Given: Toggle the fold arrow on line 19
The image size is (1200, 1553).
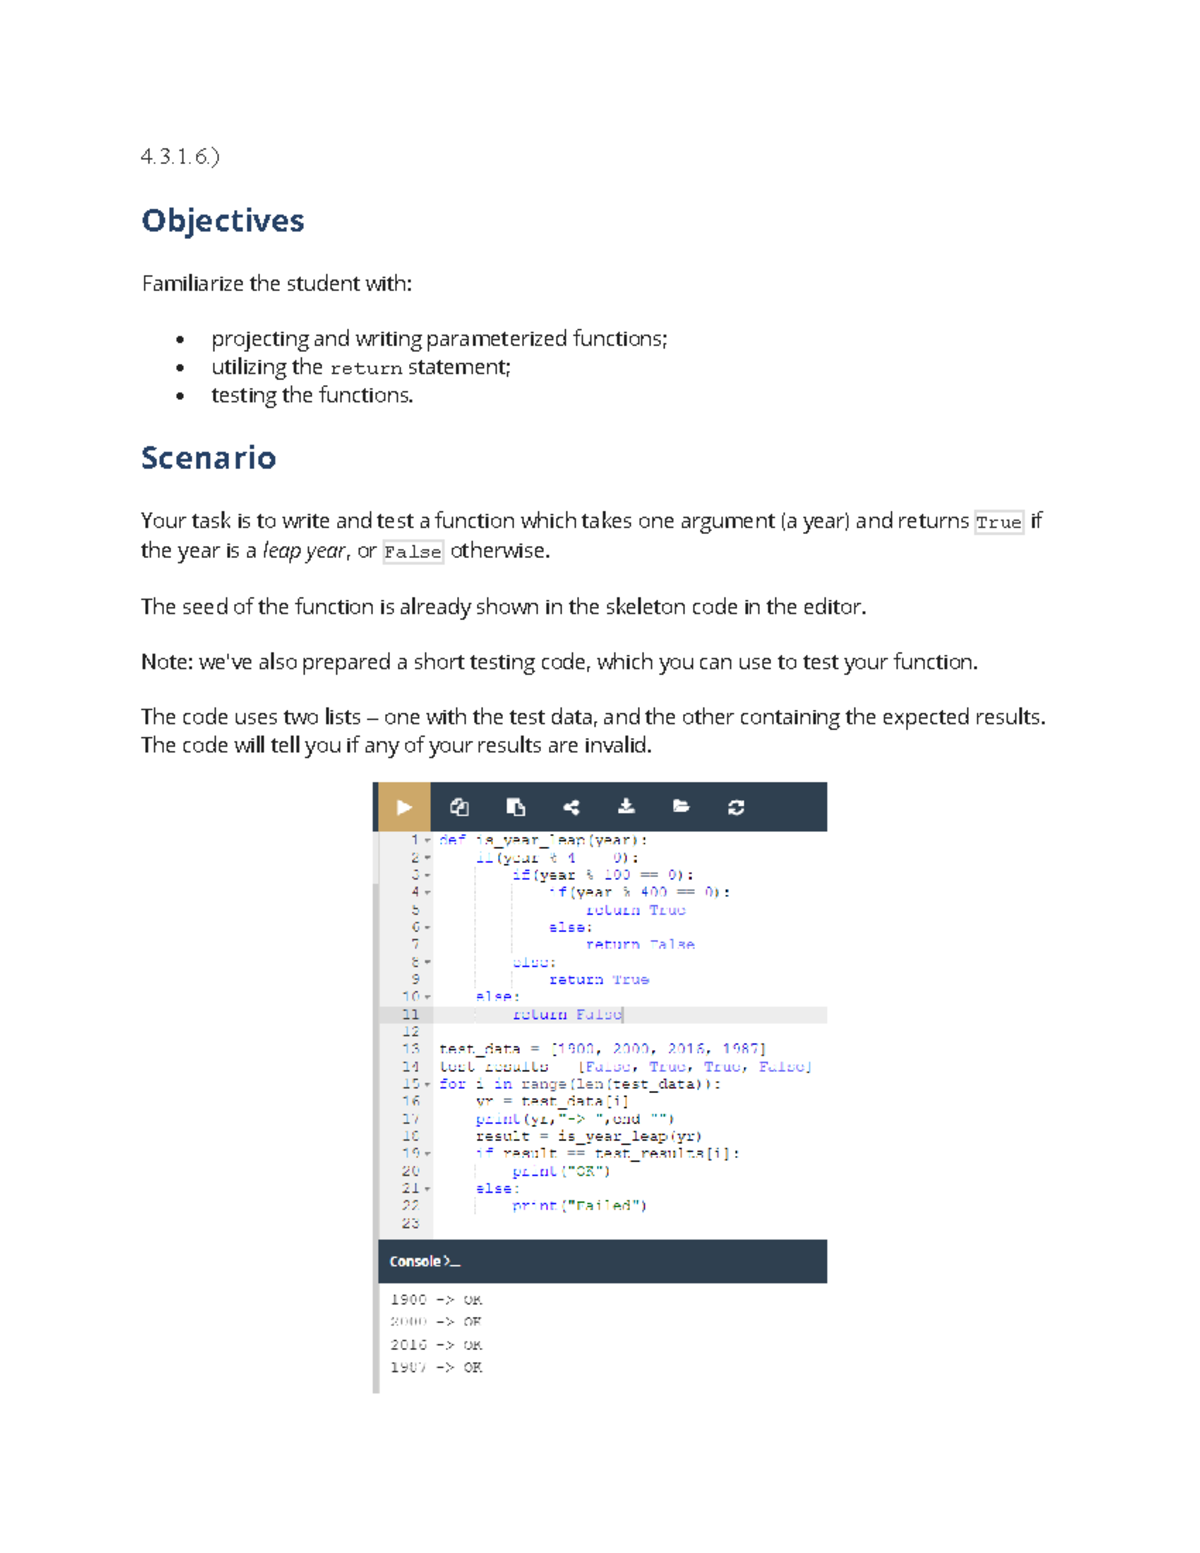Looking at the screenshot, I should pos(428,1154).
